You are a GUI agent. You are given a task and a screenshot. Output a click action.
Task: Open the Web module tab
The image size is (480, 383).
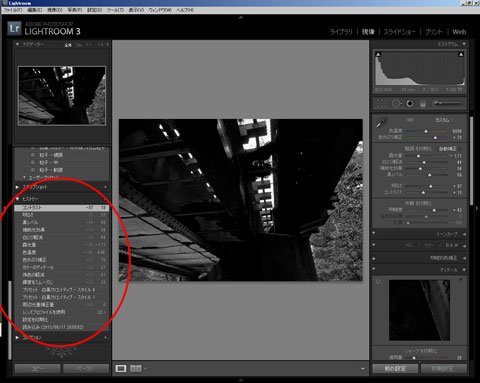click(459, 32)
